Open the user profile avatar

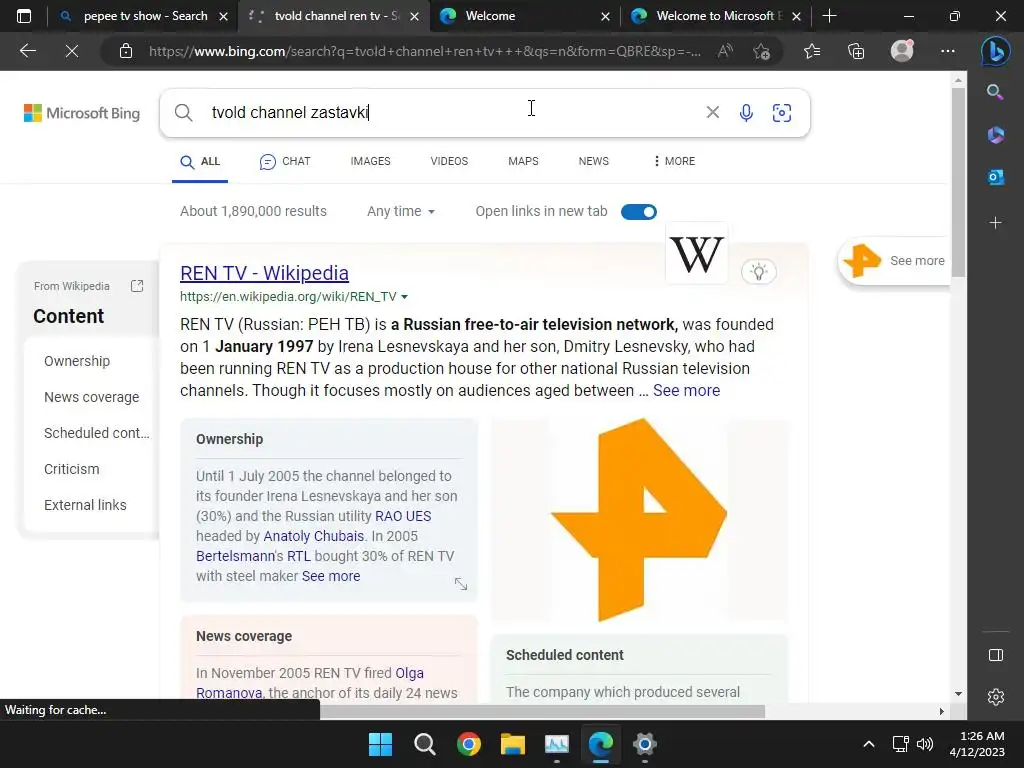point(902,51)
